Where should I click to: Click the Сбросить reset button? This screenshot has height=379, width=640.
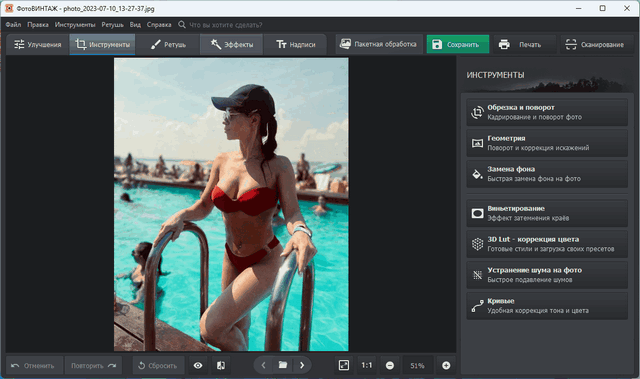click(158, 366)
